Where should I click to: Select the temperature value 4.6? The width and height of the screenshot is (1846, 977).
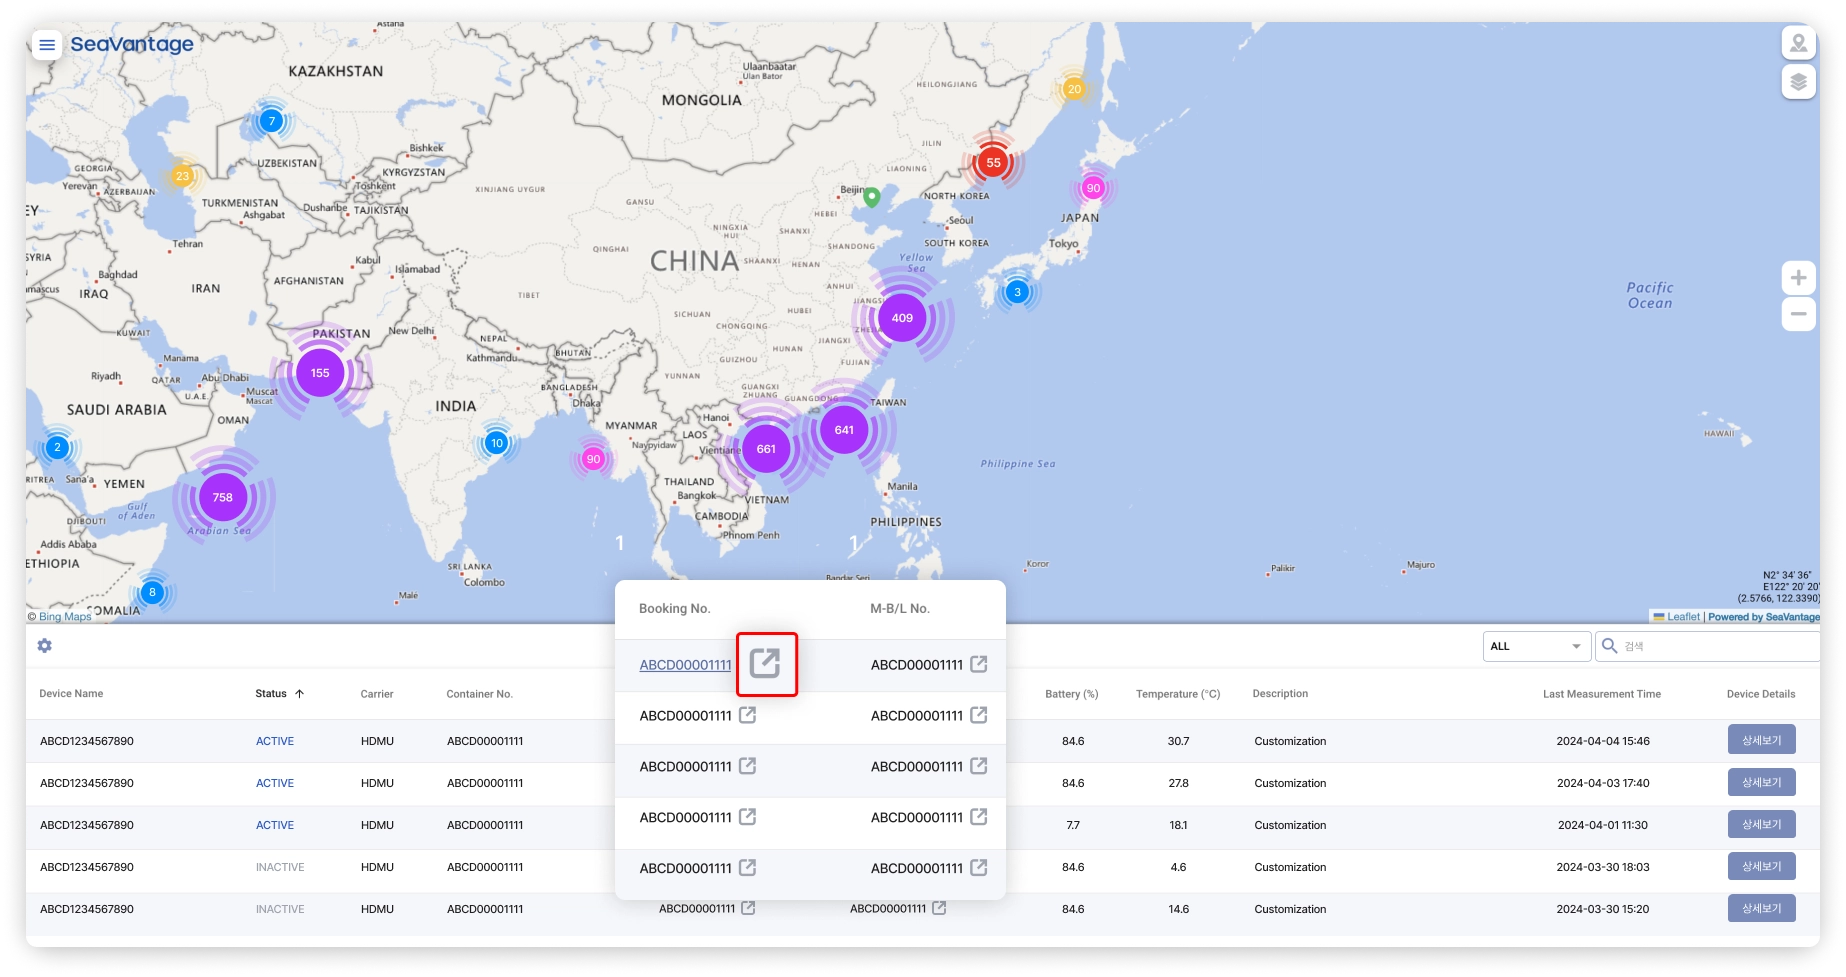[1178, 867]
